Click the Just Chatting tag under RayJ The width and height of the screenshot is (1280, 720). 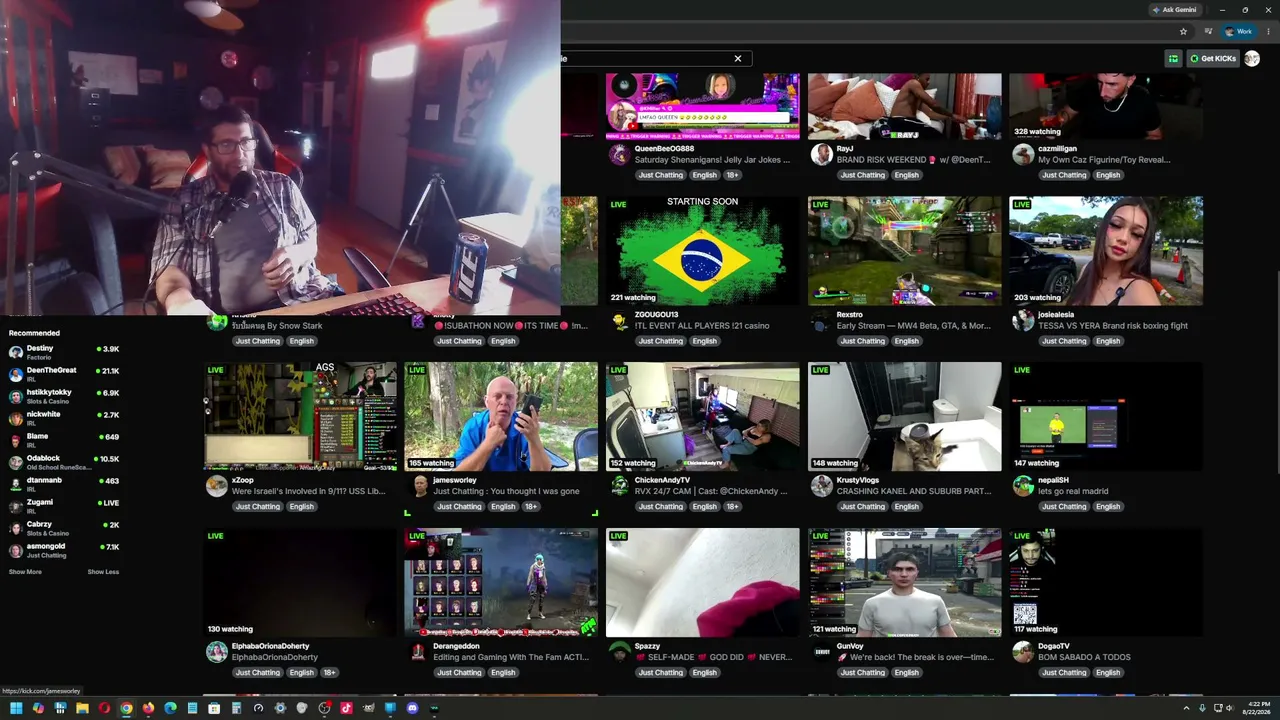(862, 175)
